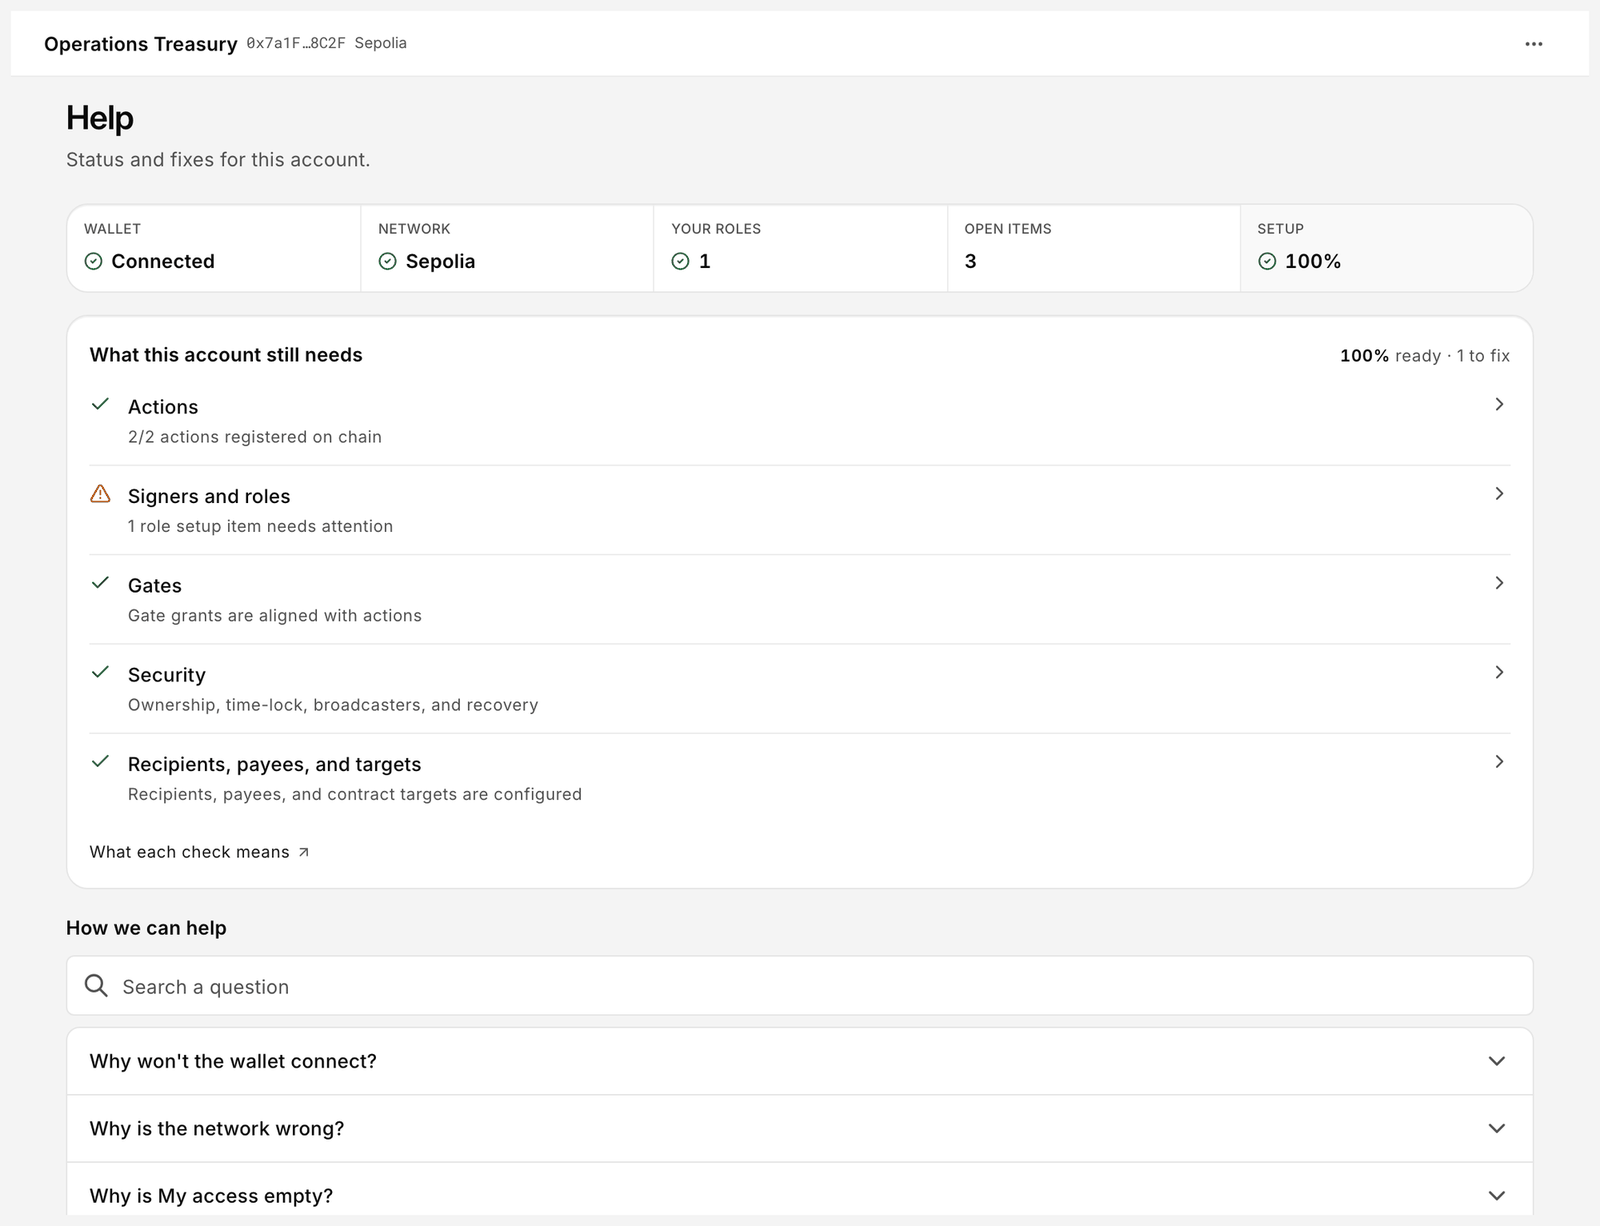Click the 0x7a1F…8C2F address text
The width and height of the screenshot is (1600, 1226).
(296, 43)
